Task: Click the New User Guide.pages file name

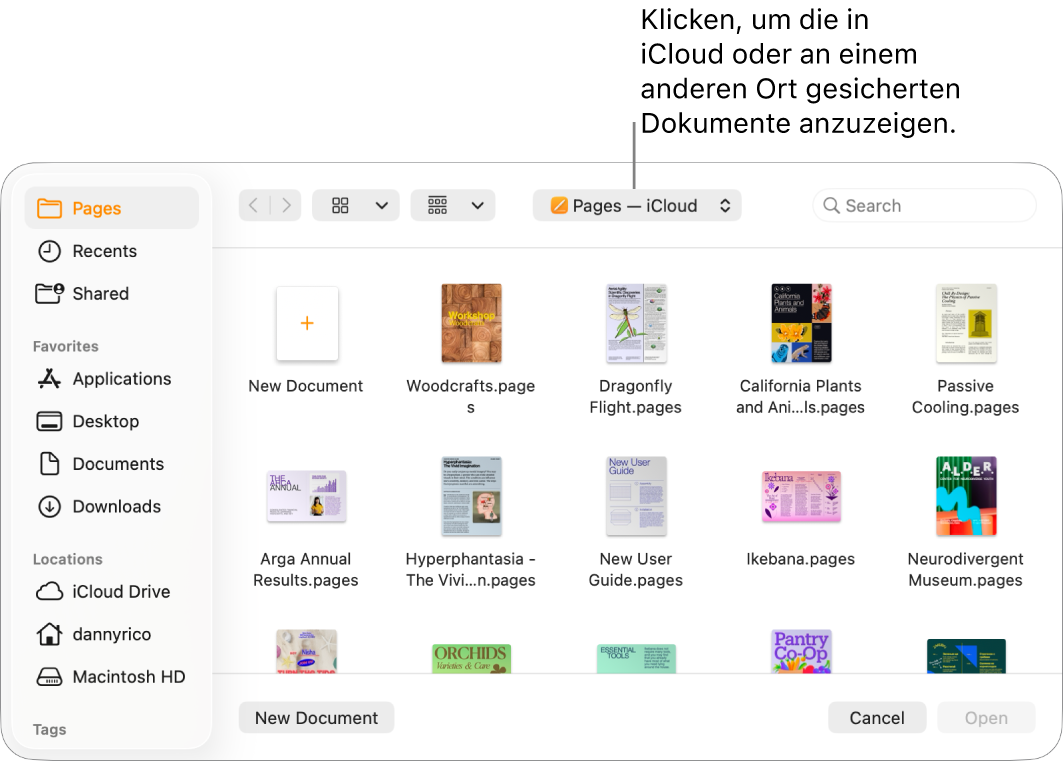Action: point(636,570)
